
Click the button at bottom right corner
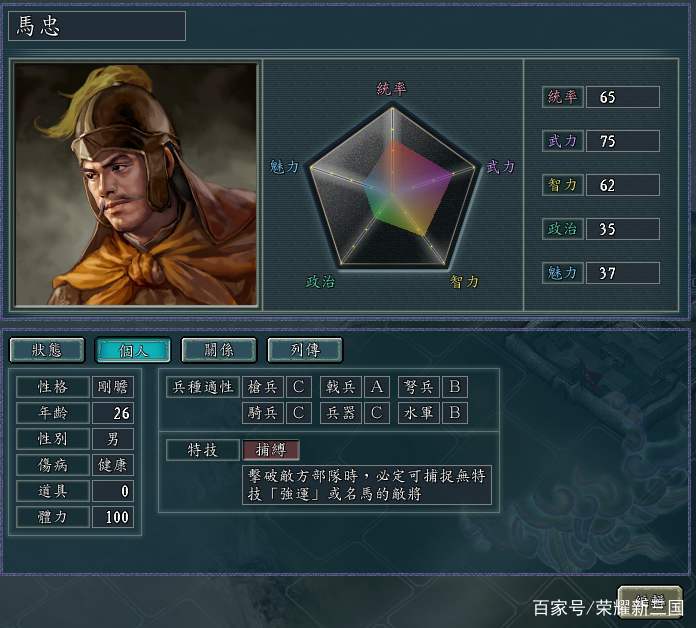click(650, 601)
